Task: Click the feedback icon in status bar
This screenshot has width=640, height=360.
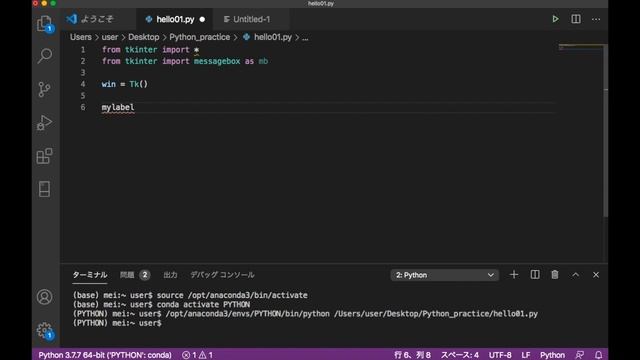Action: point(579,355)
